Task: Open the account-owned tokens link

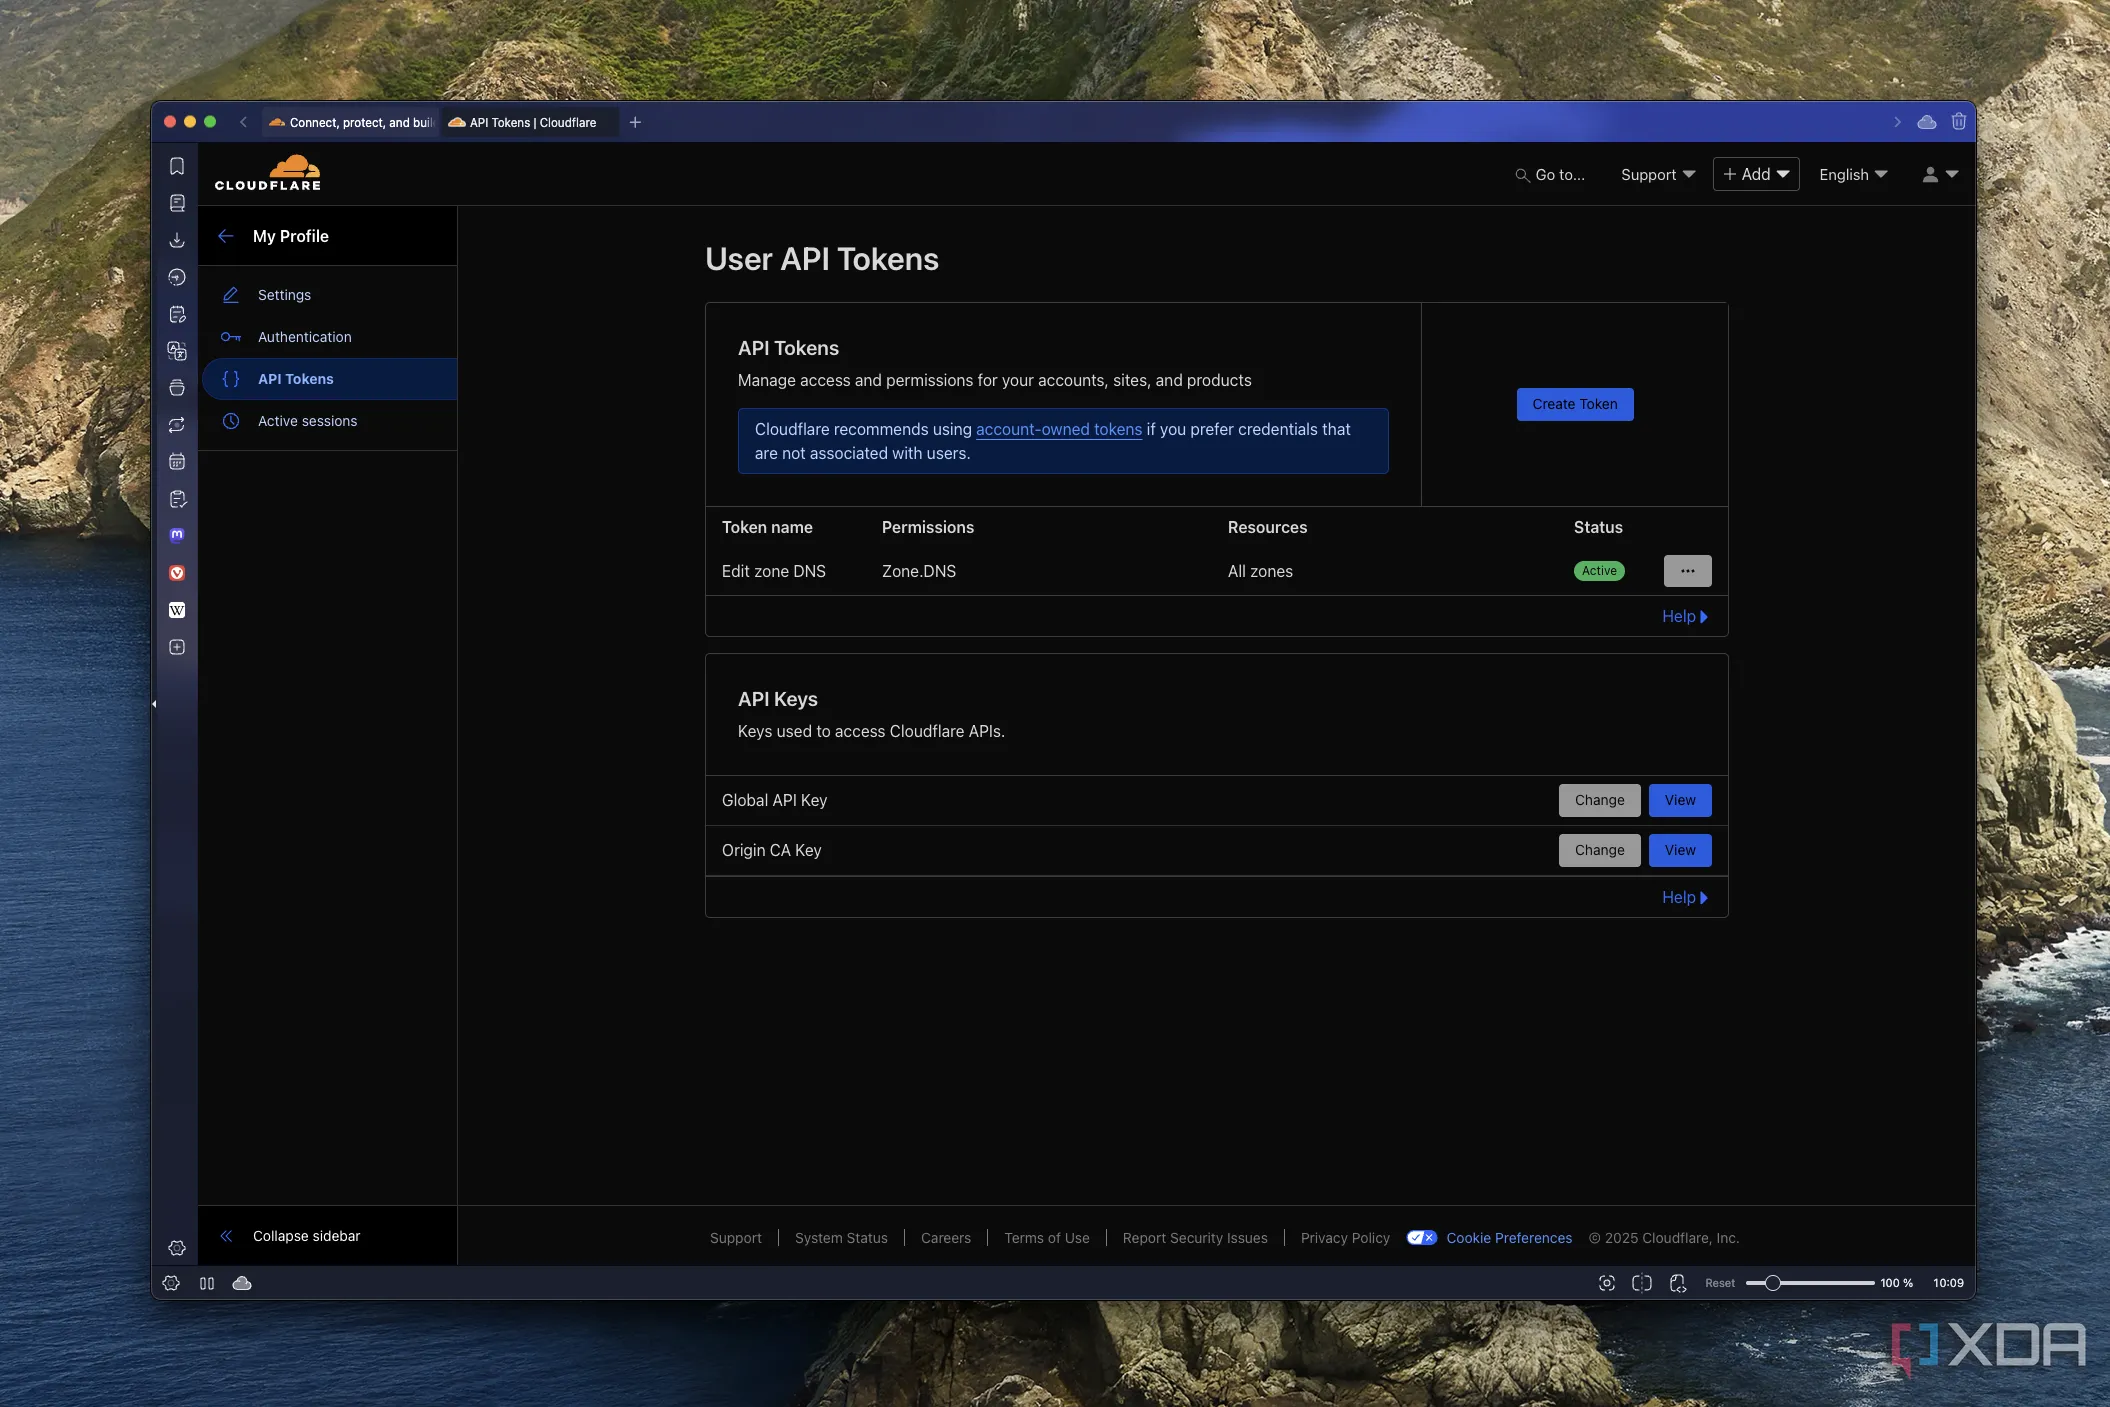Action: tap(1059, 429)
